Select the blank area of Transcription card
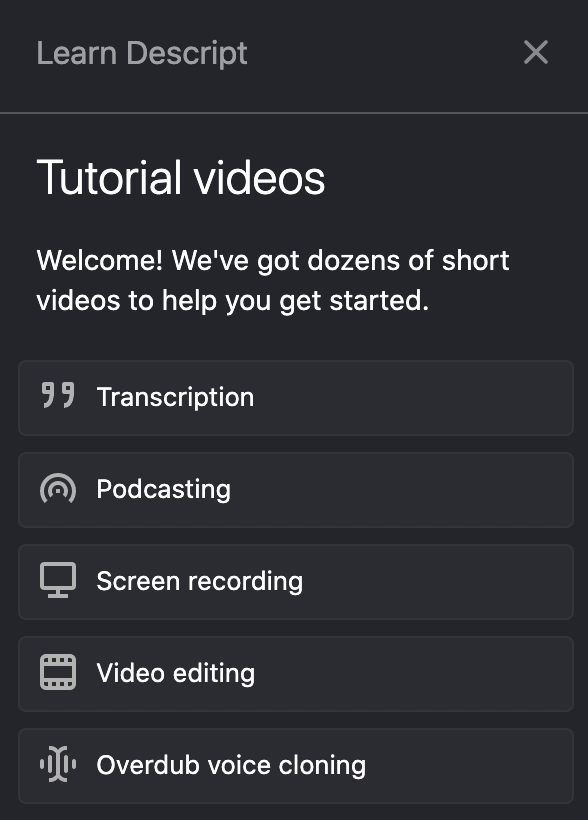 (413, 398)
